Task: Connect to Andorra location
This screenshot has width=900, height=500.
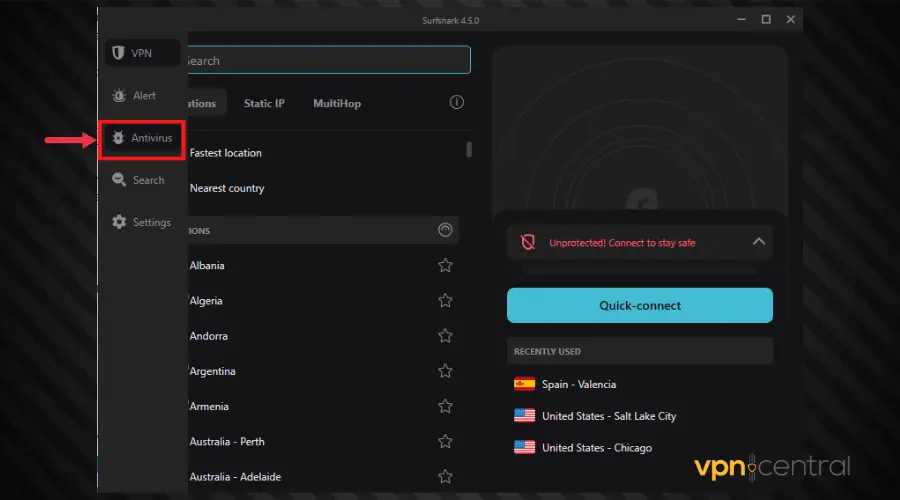Action: click(208, 336)
